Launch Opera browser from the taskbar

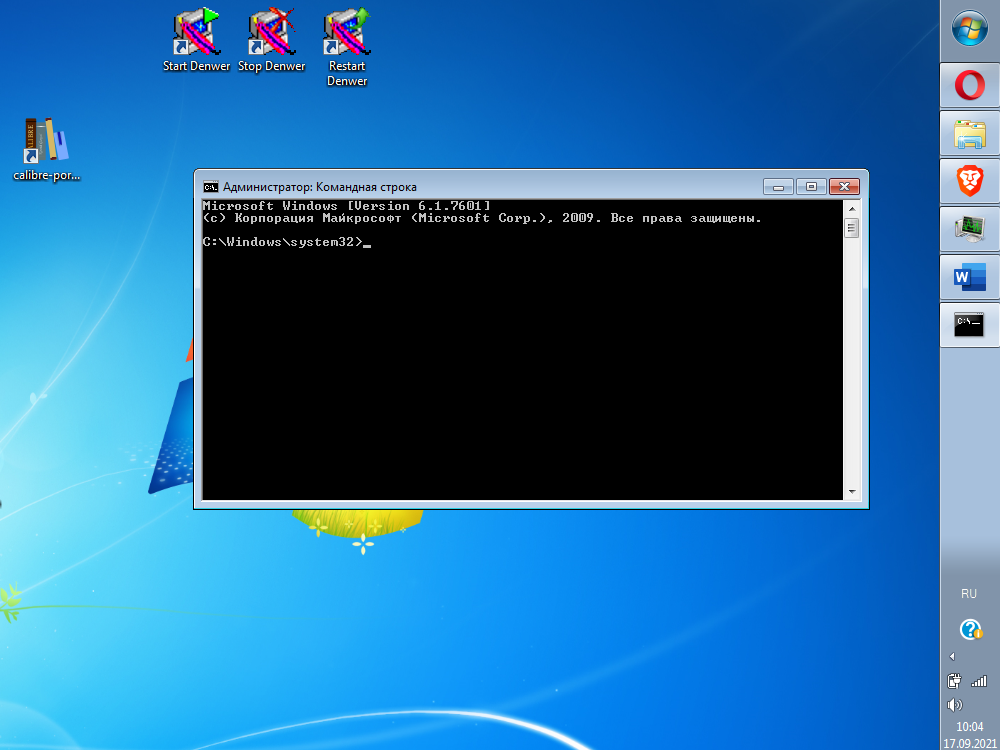(x=969, y=86)
